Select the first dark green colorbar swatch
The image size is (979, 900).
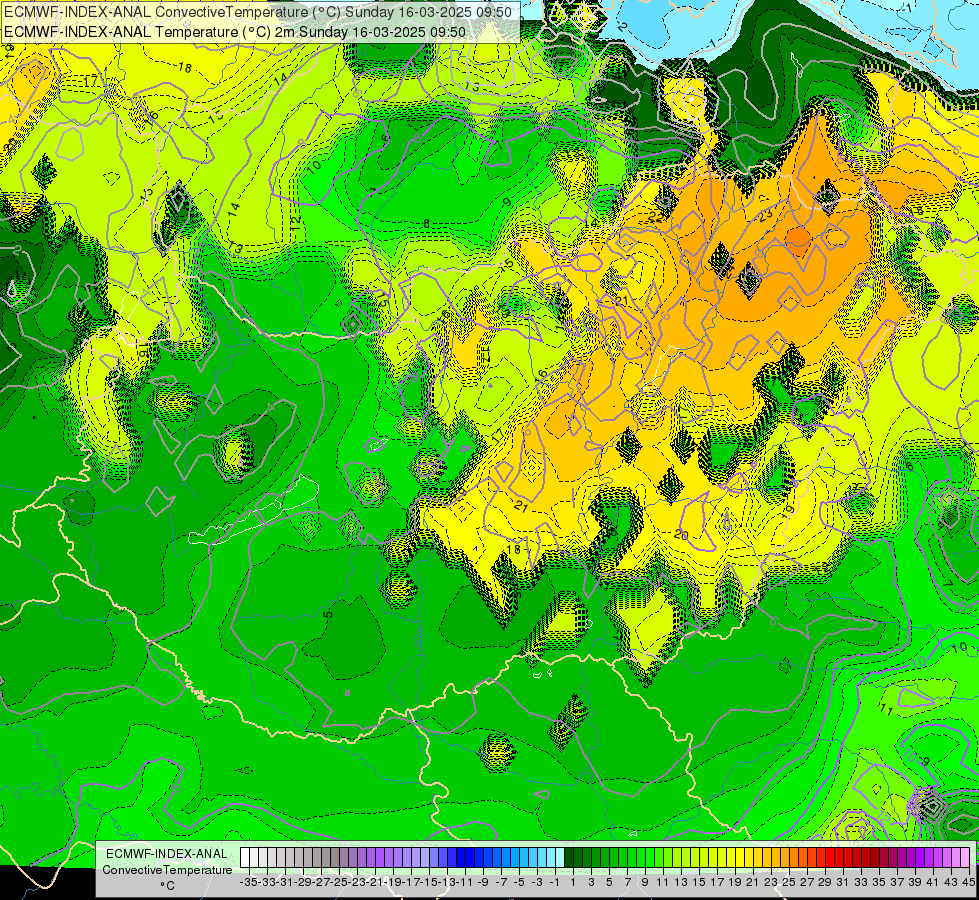[x=569, y=857]
